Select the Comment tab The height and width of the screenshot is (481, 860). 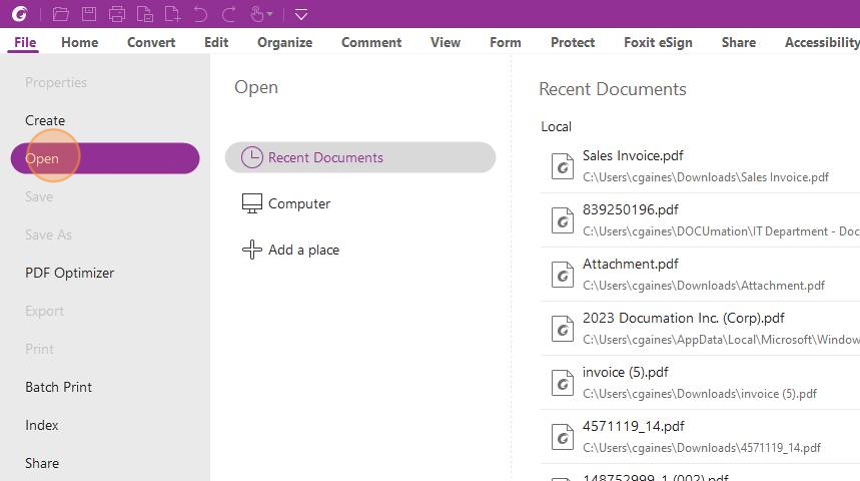coord(371,42)
